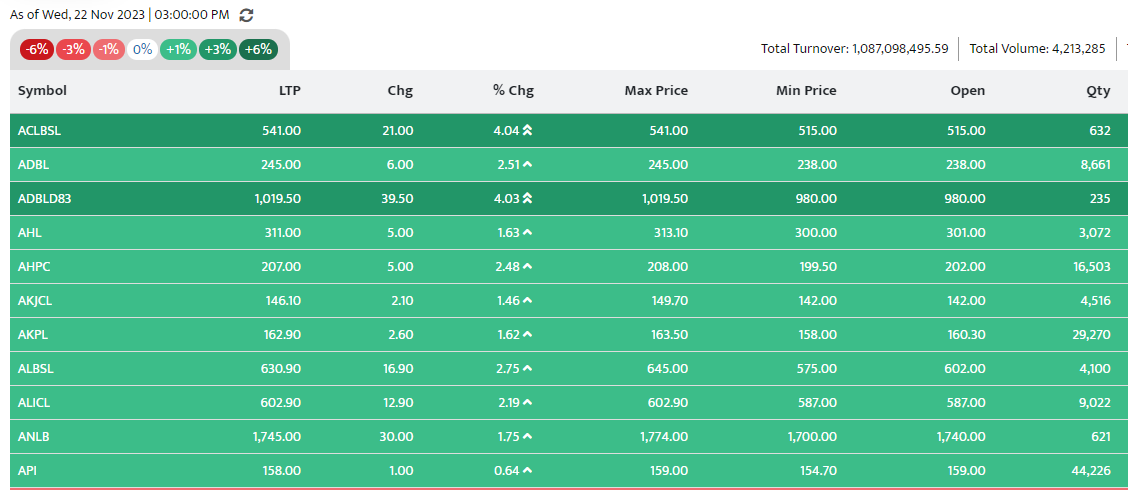
Task: Select the -3% red color filter
Action: 73,50
